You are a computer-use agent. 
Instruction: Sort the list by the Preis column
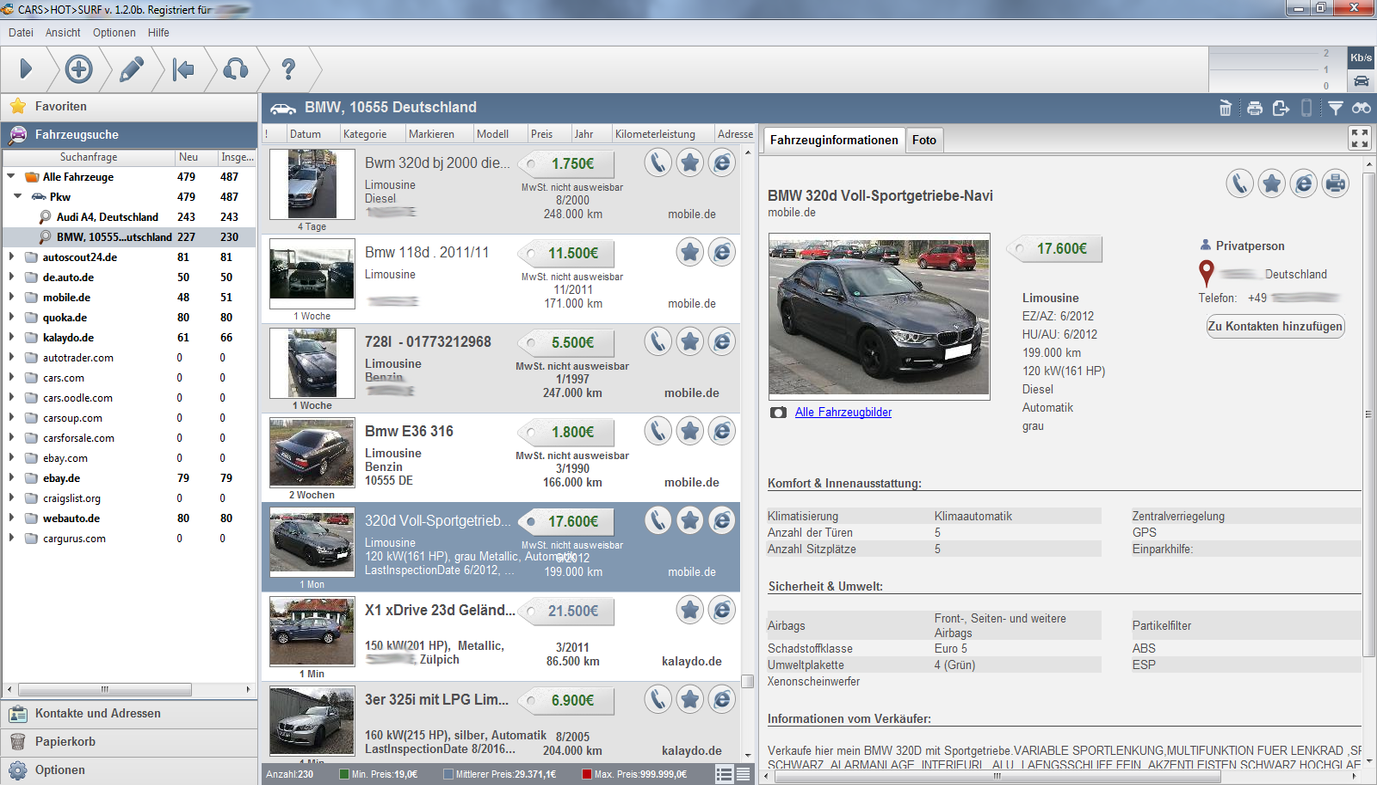point(549,134)
